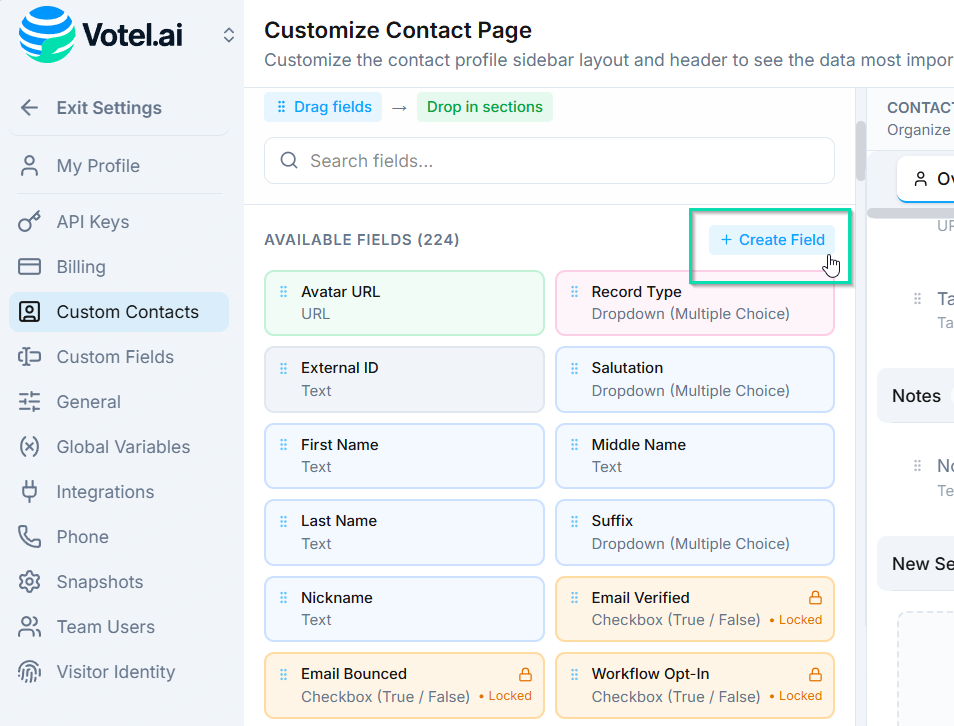Click the Snapshots gear icon
The height and width of the screenshot is (726, 954).
(30, 582)
